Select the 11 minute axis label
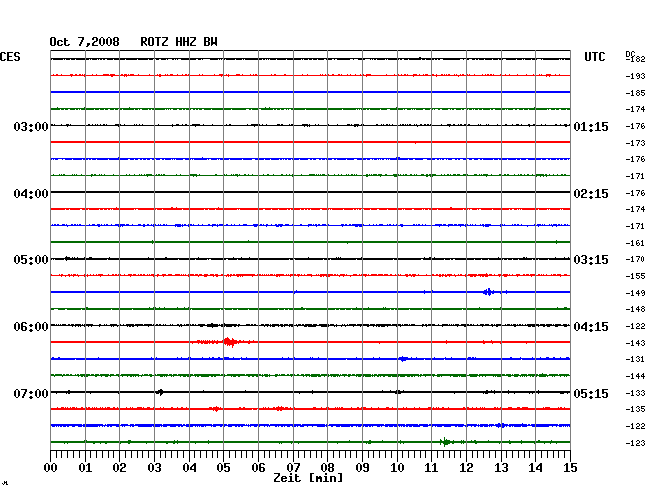The width and height of the screenshot is (650, 494). [x=431, y=468]
